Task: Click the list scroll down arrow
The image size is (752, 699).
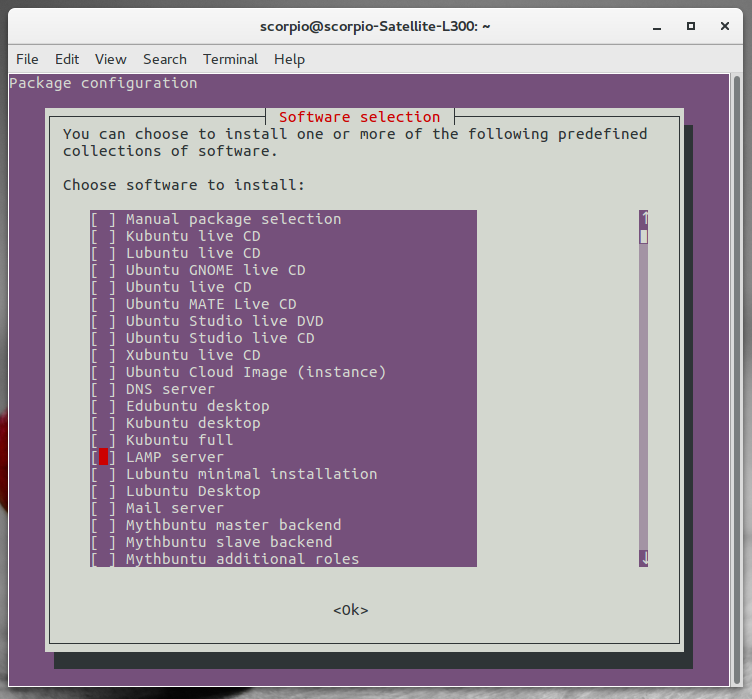Action: [x=644, y=558]
